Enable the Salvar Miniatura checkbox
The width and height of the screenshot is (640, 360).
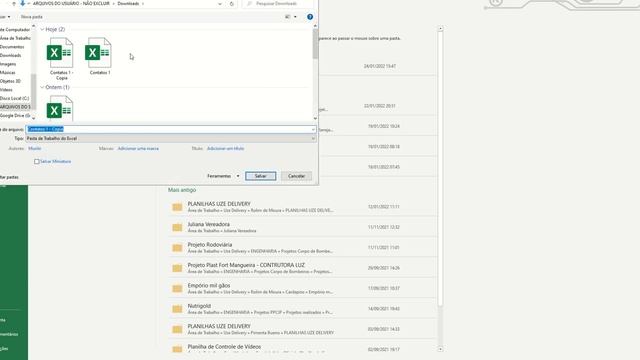point(37,162)
